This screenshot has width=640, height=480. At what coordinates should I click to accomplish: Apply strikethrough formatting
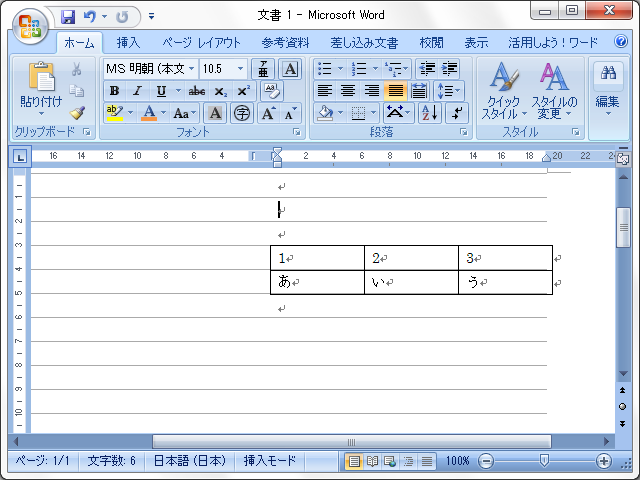click(197, 91)
